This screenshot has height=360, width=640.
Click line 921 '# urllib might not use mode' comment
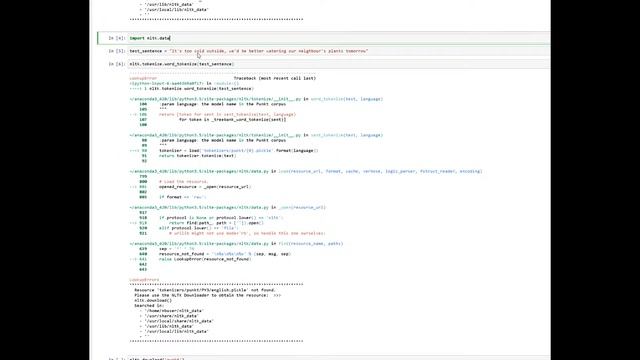(247, 233)
